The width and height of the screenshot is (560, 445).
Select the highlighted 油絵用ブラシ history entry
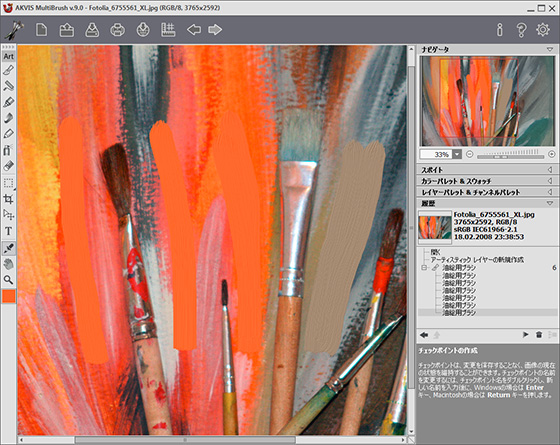(x=488, y=312)
